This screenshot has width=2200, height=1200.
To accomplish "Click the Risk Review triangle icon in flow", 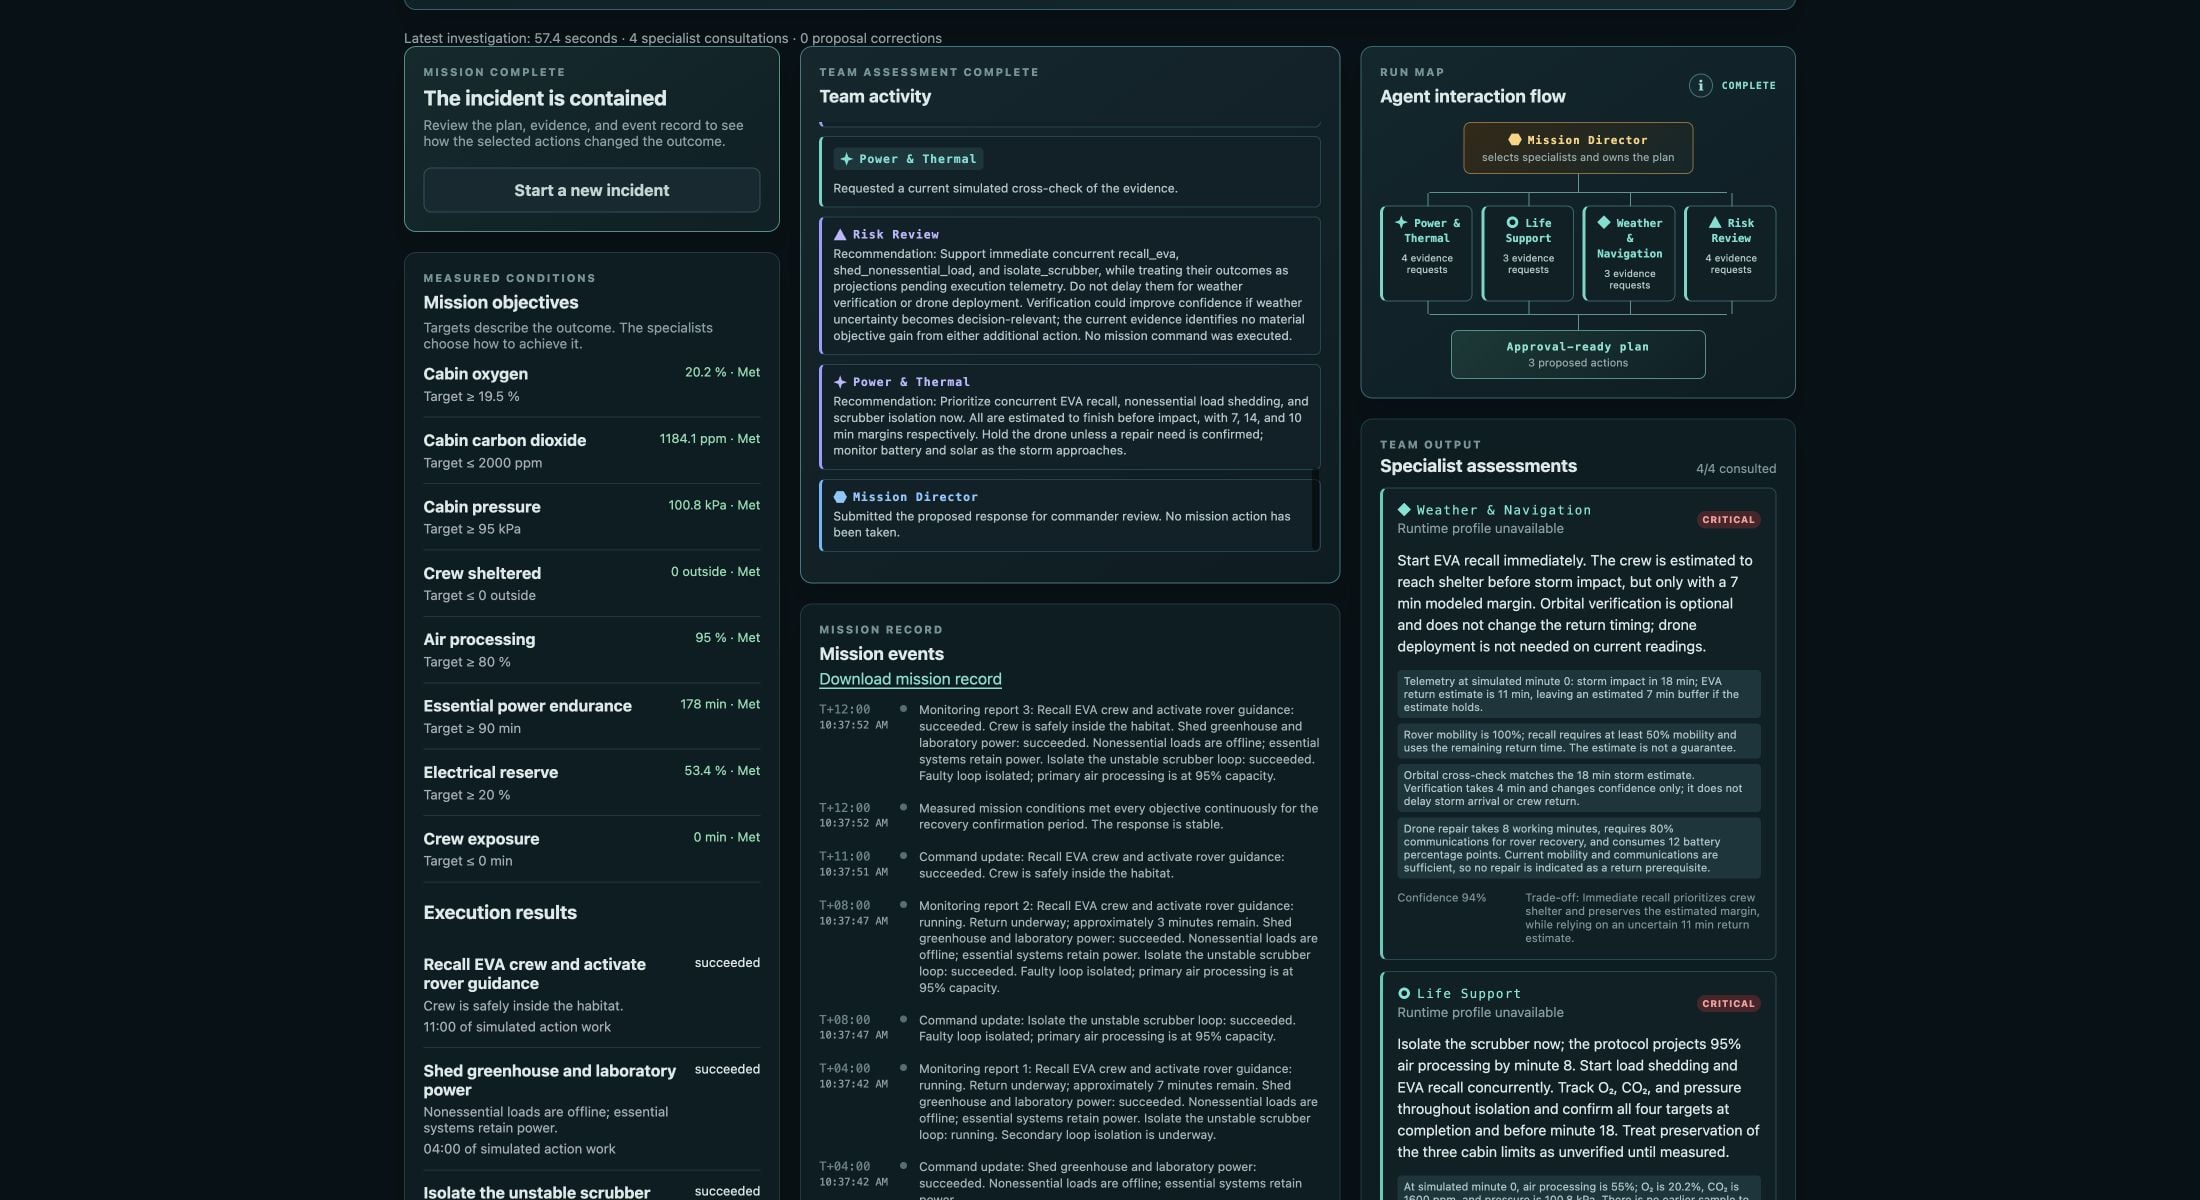I will (1715, 223).
